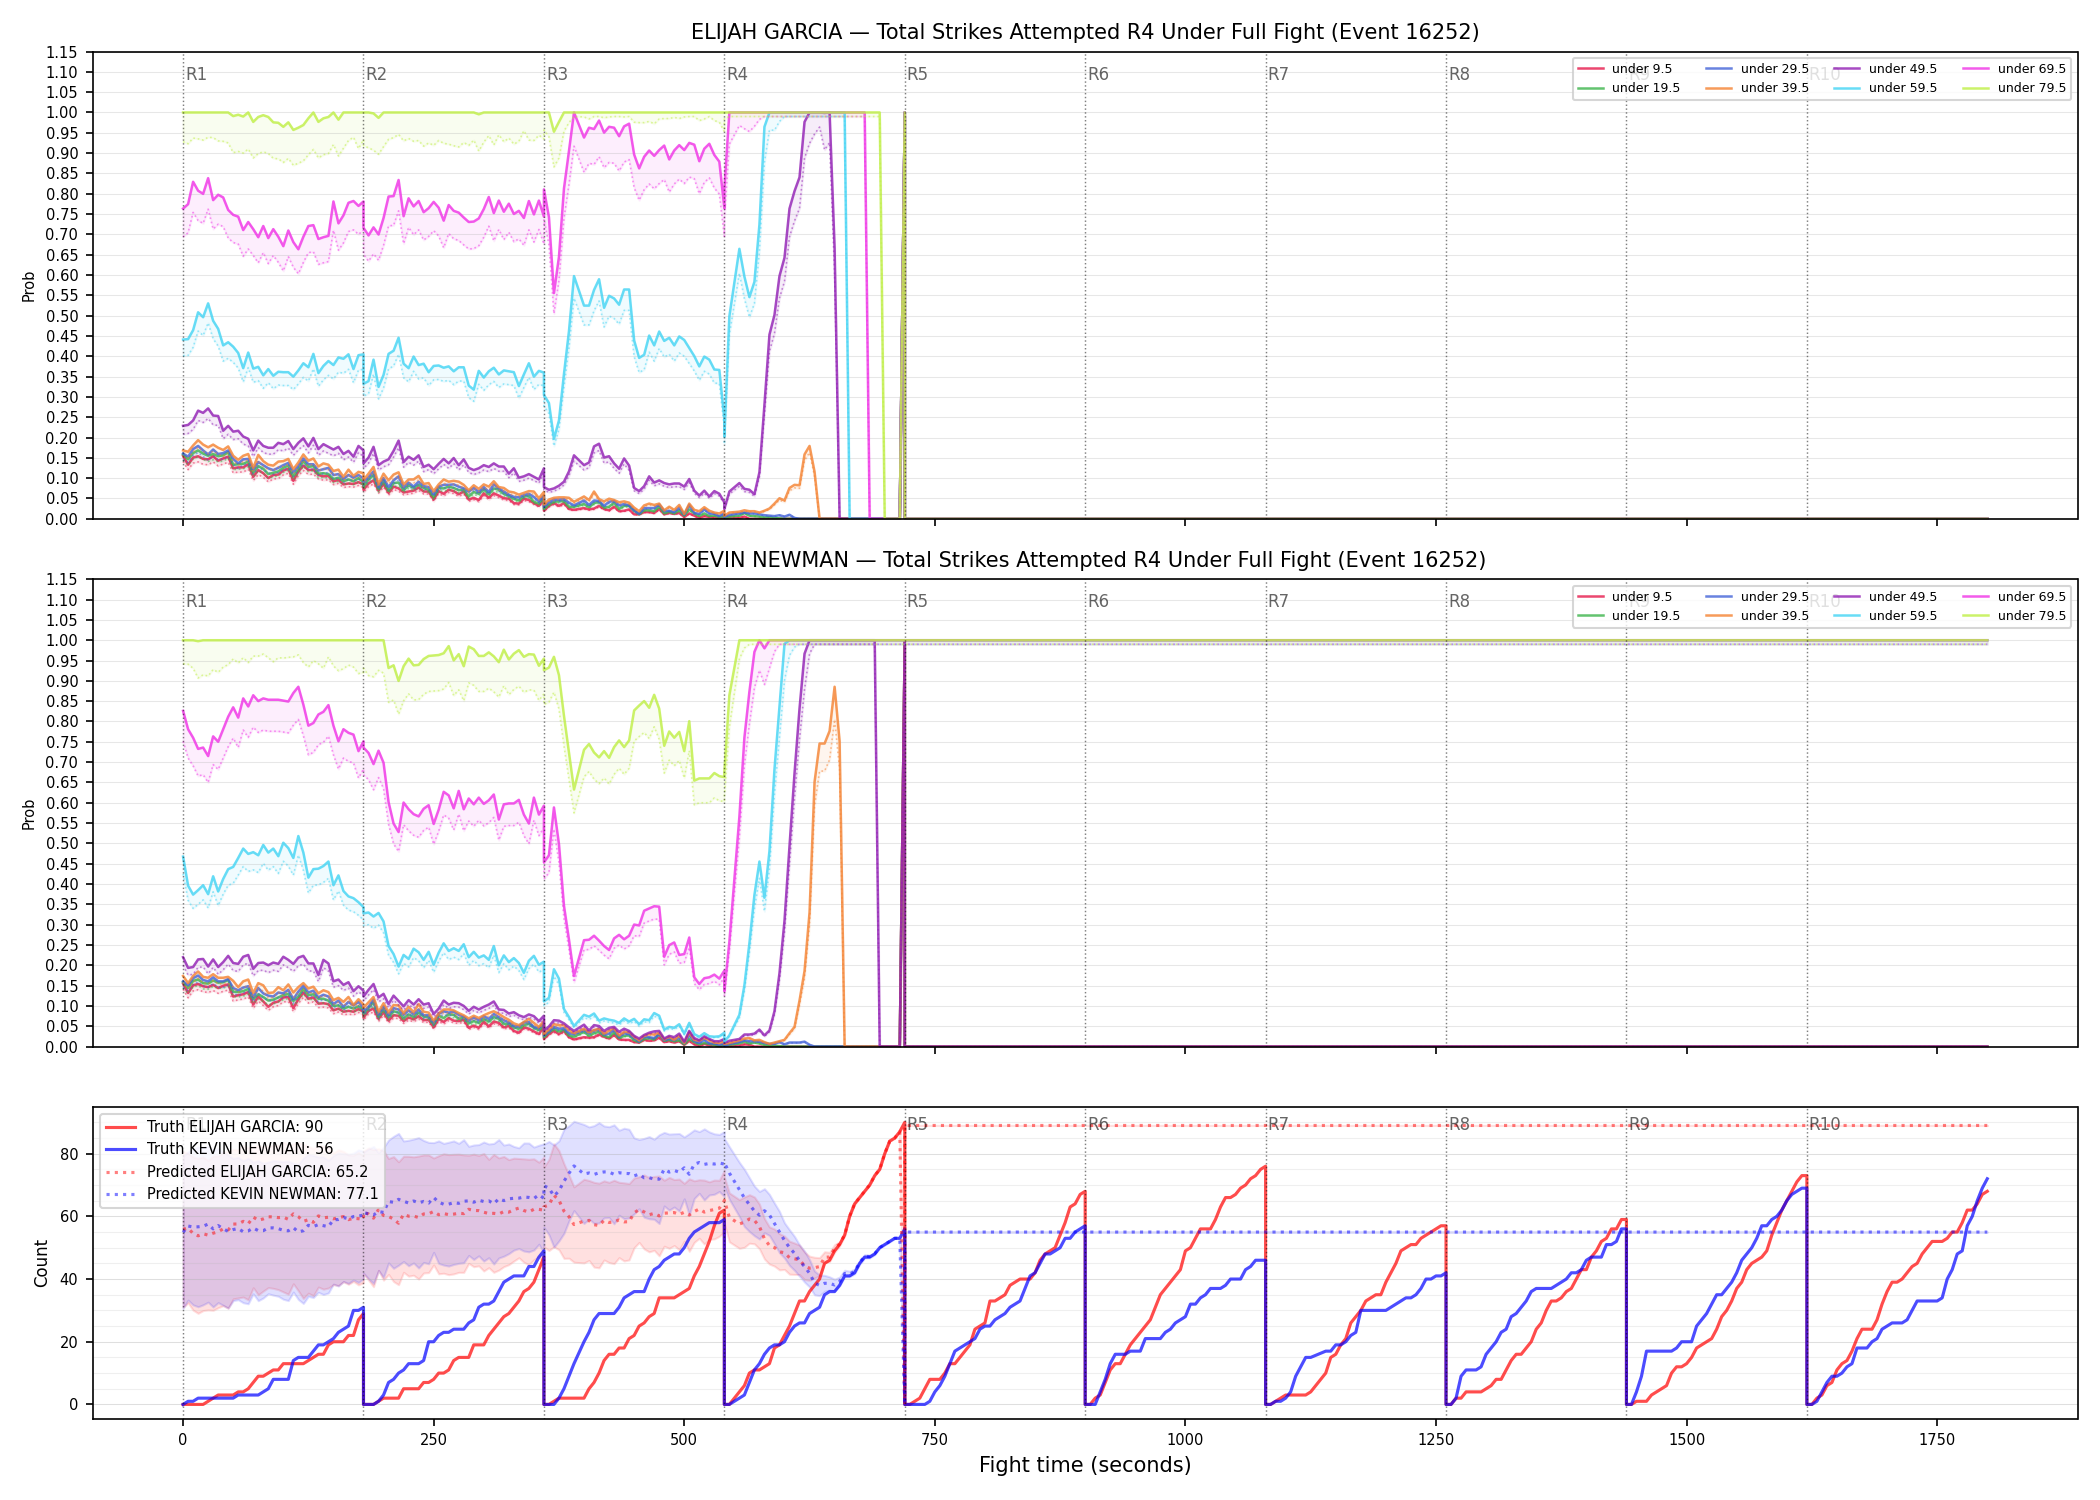Click the 'Fight time (seconds)' axis label
The image size is (2100, 1500).
[x=1085, y=1465]
